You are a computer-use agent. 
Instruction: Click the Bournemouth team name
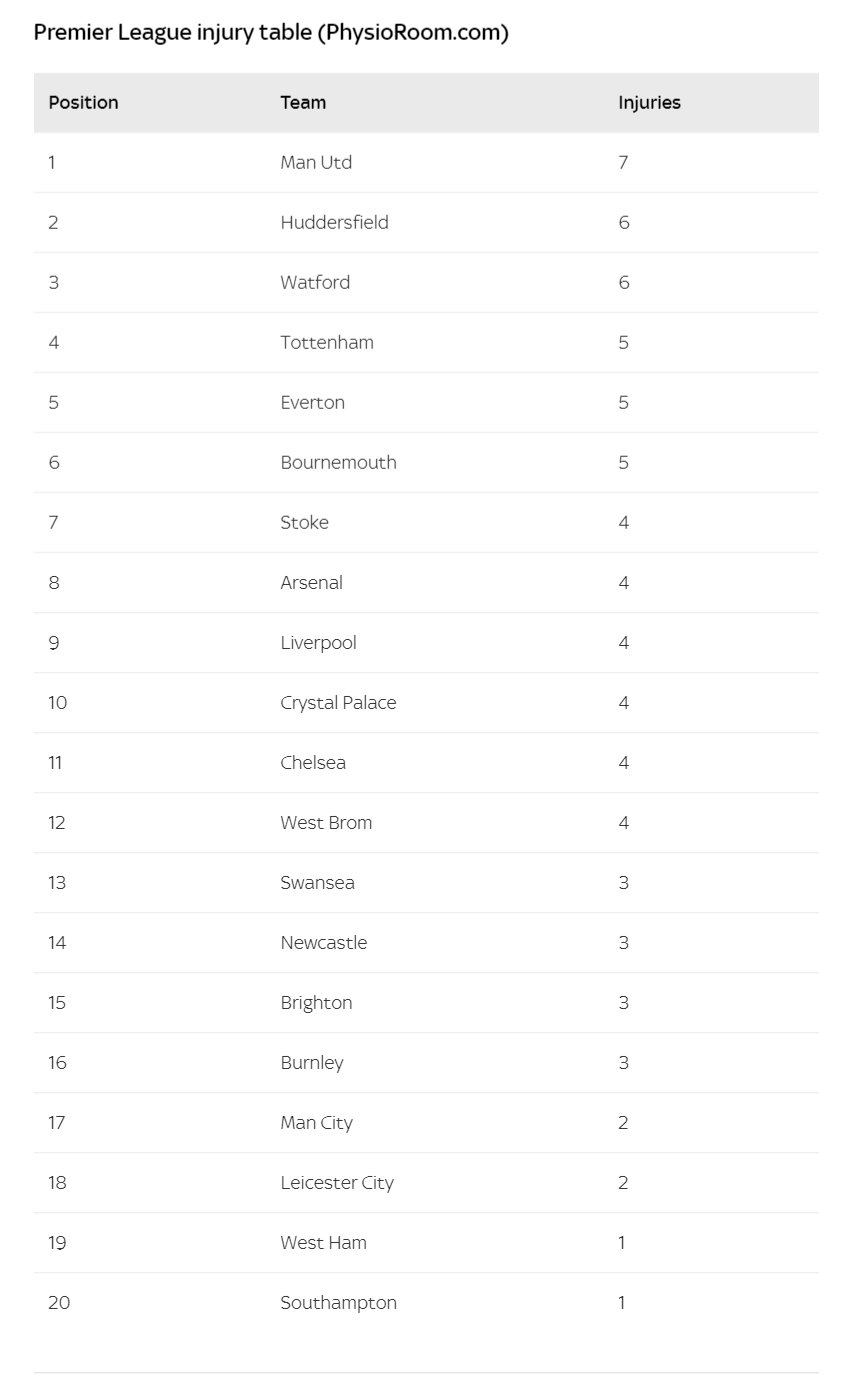coord(338,463)
